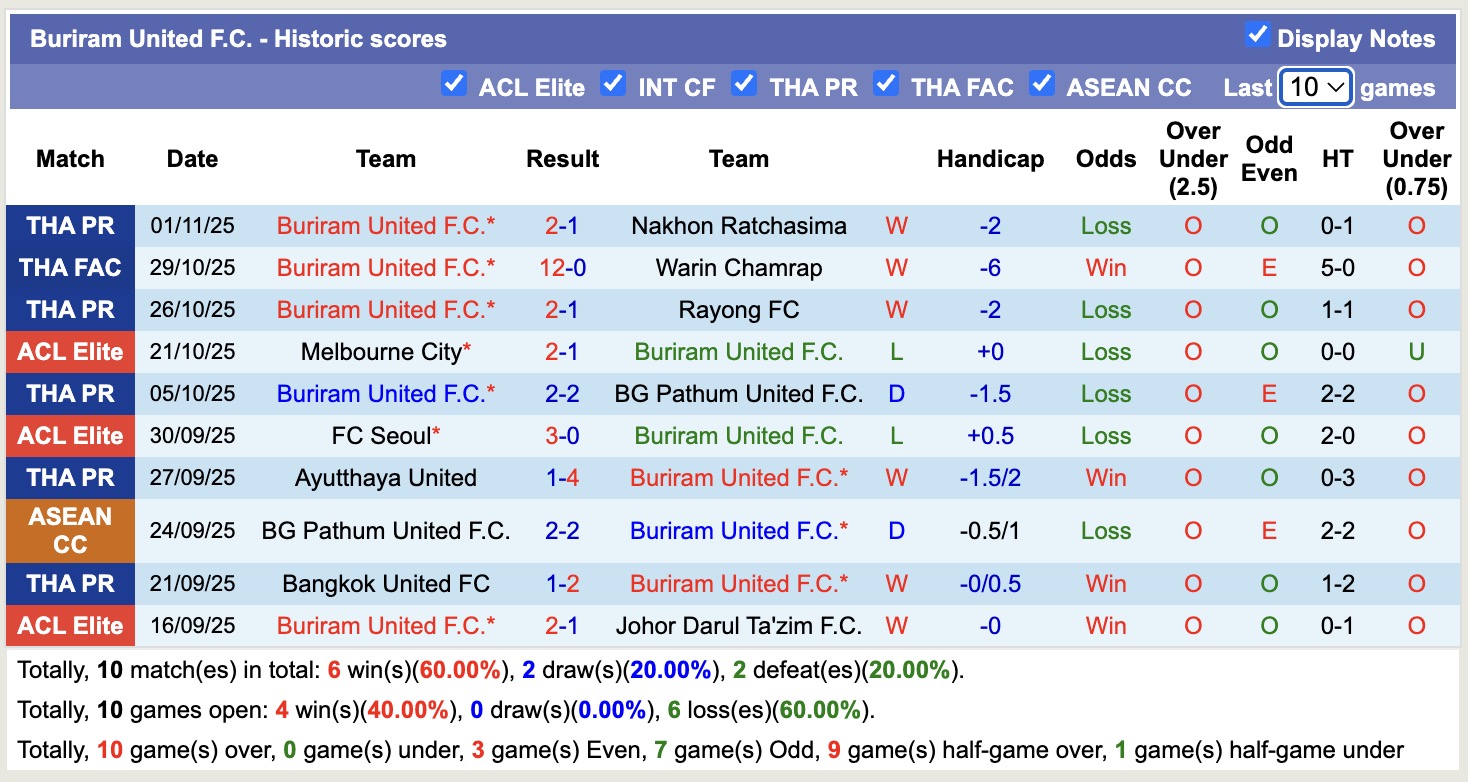Click the Handicap column header
The image size is (1468, 782).
point(990,158)
